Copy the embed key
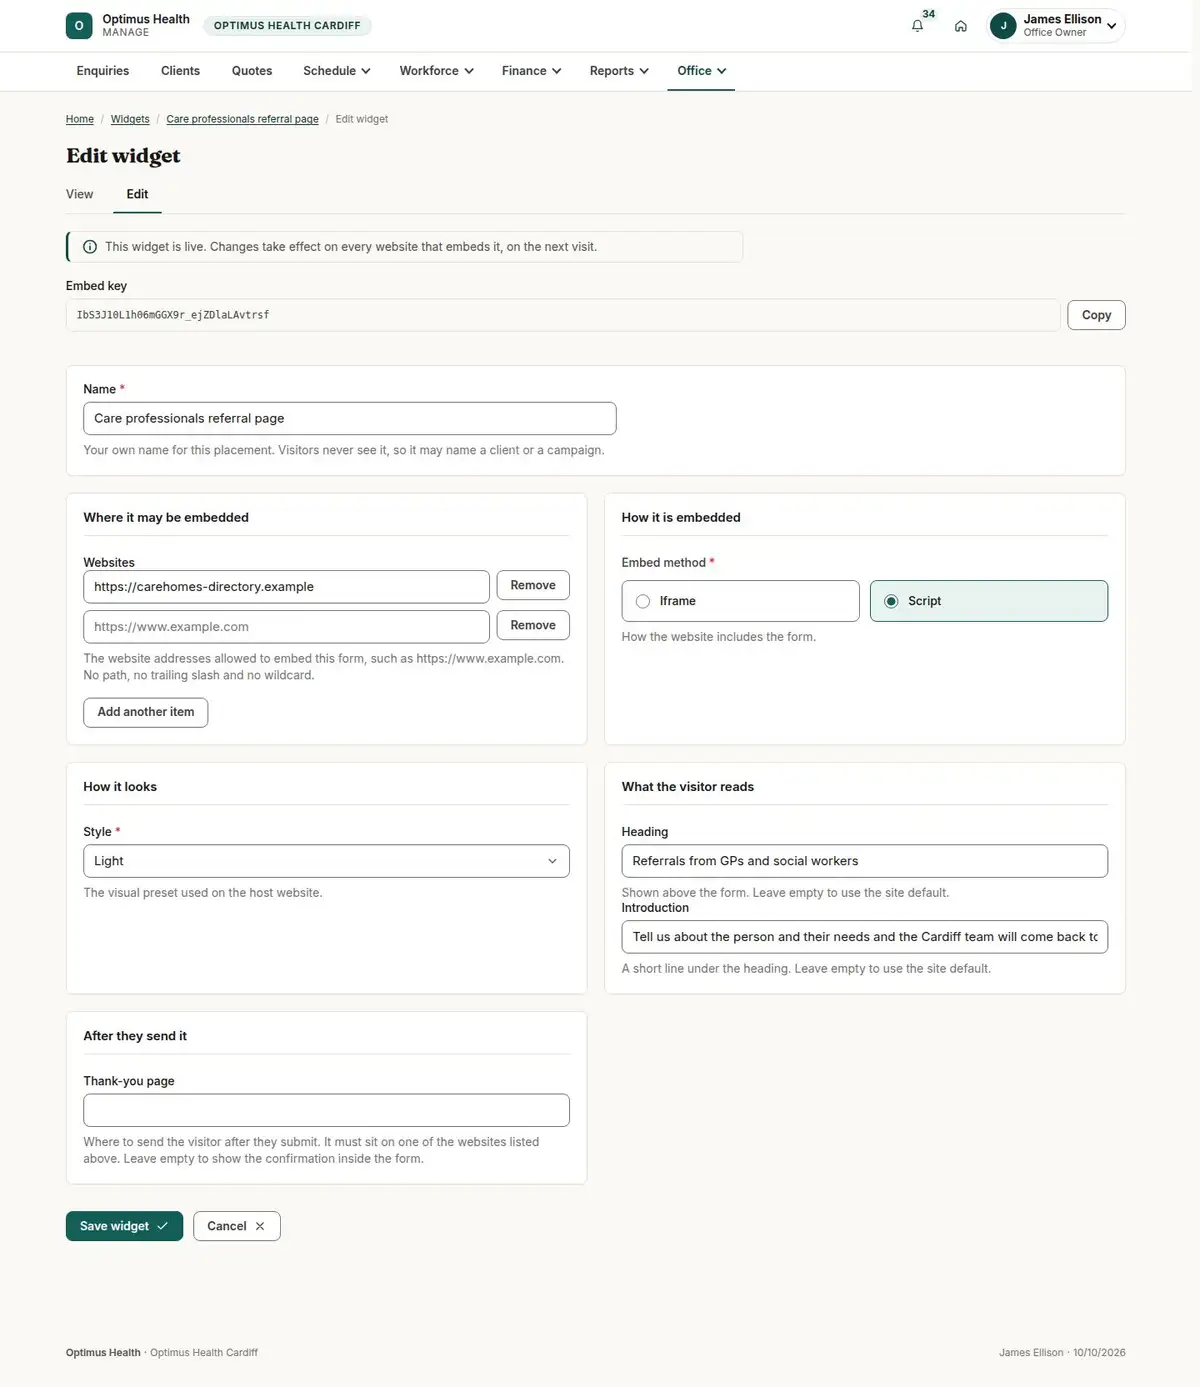This screenshot has height=1387, width=1200. 1096,315
